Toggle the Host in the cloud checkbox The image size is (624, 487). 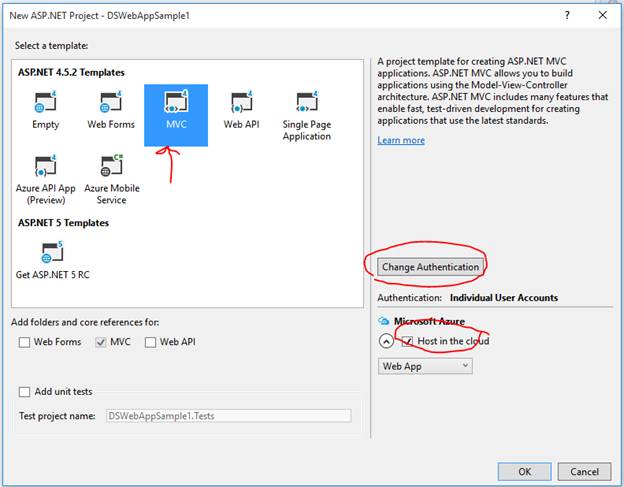pyautogui.click(x=408, y=341)
